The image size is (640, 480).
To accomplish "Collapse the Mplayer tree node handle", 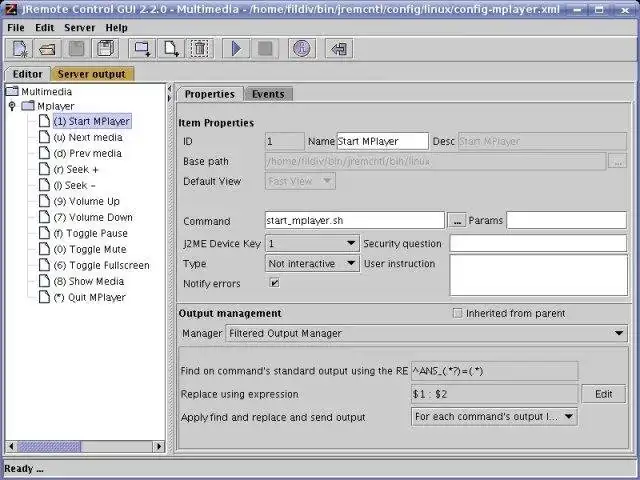I will (x=12, y=106).
